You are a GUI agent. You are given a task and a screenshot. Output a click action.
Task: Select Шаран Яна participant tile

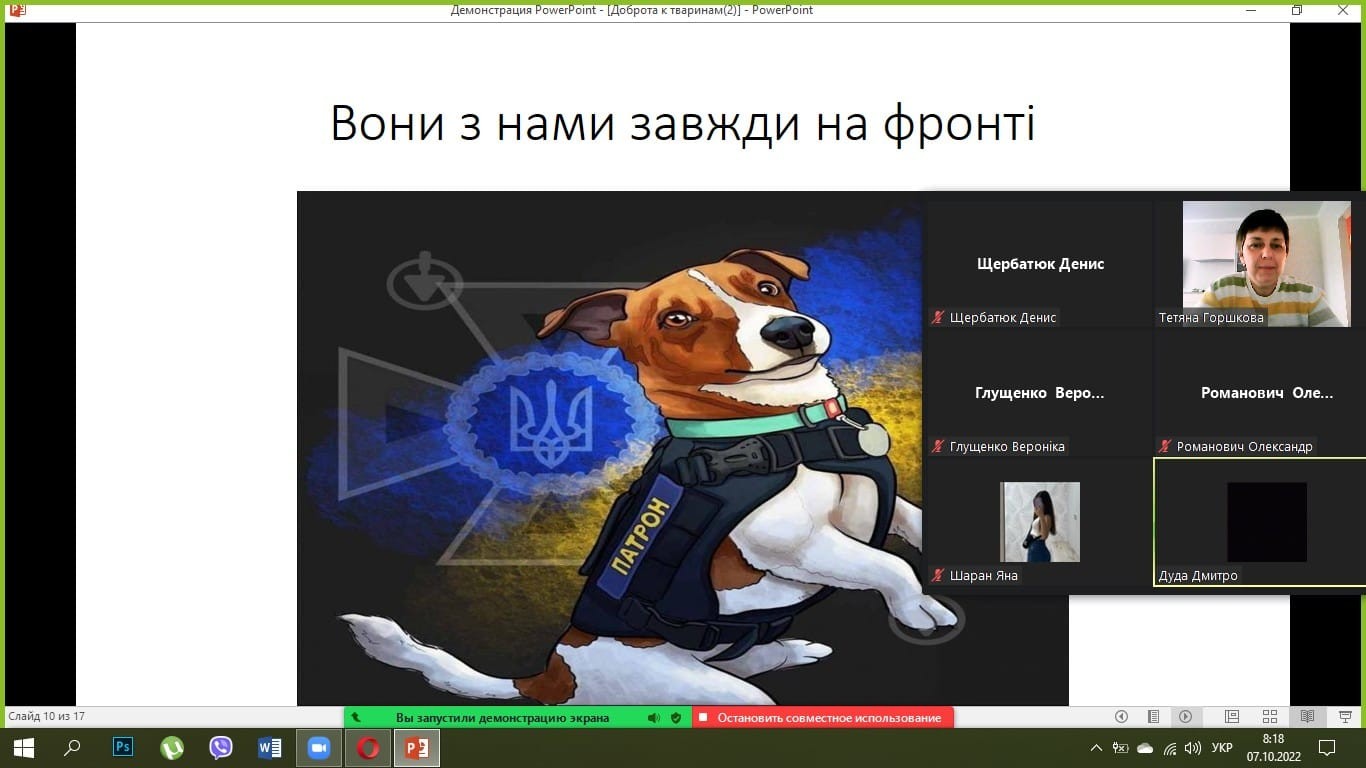click(x=1040, y=522)
